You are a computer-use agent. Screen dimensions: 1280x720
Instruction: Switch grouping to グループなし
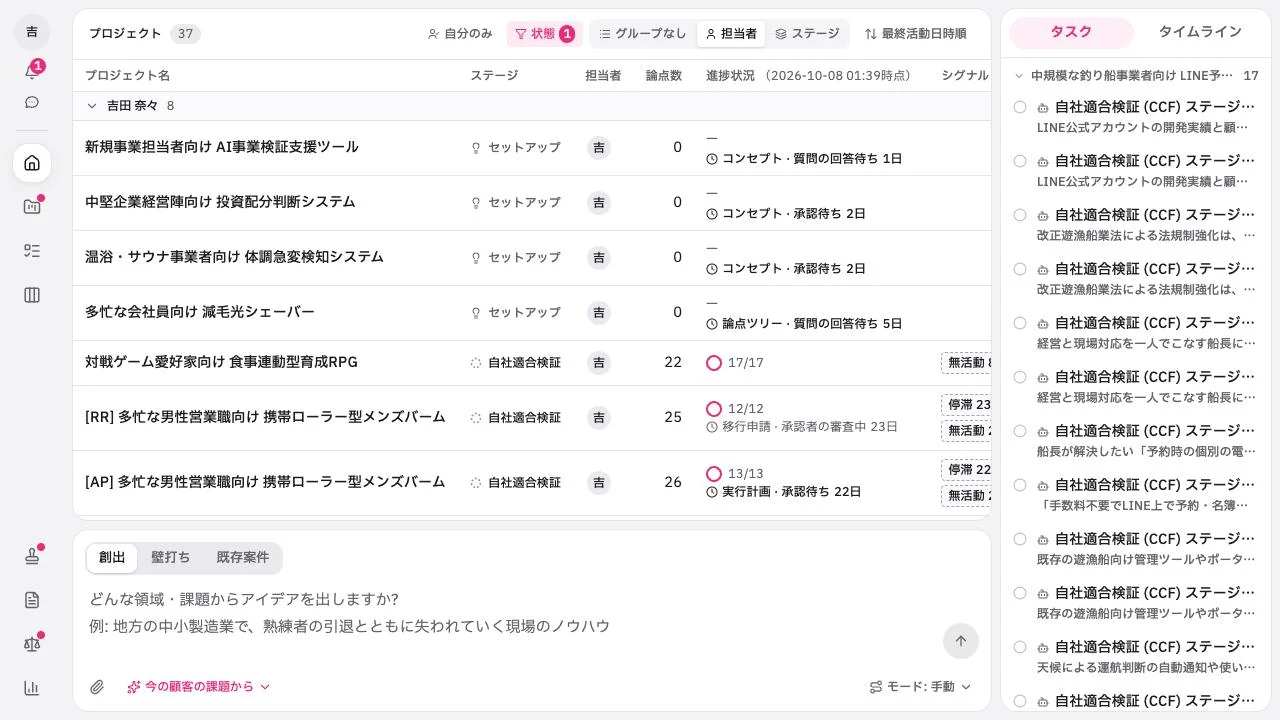(x=643, y=34)
